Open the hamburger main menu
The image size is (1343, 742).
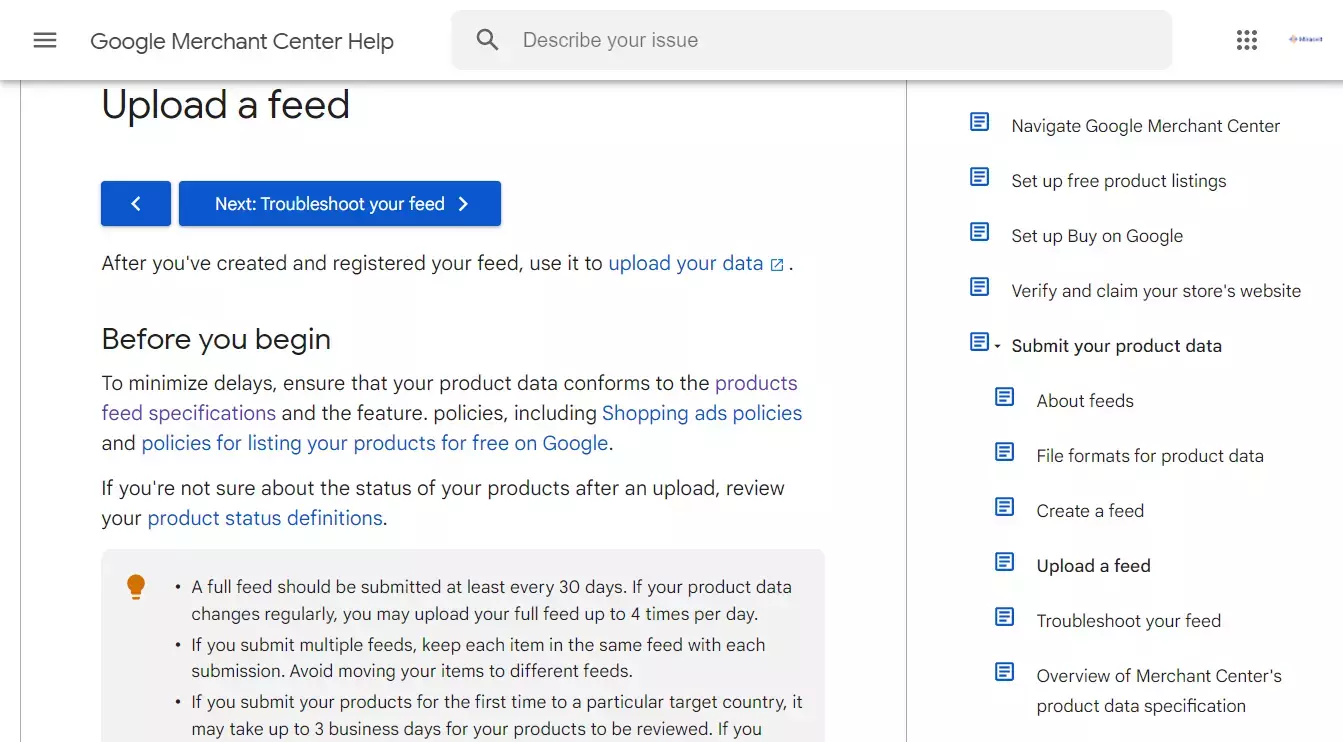pos(45,40)
